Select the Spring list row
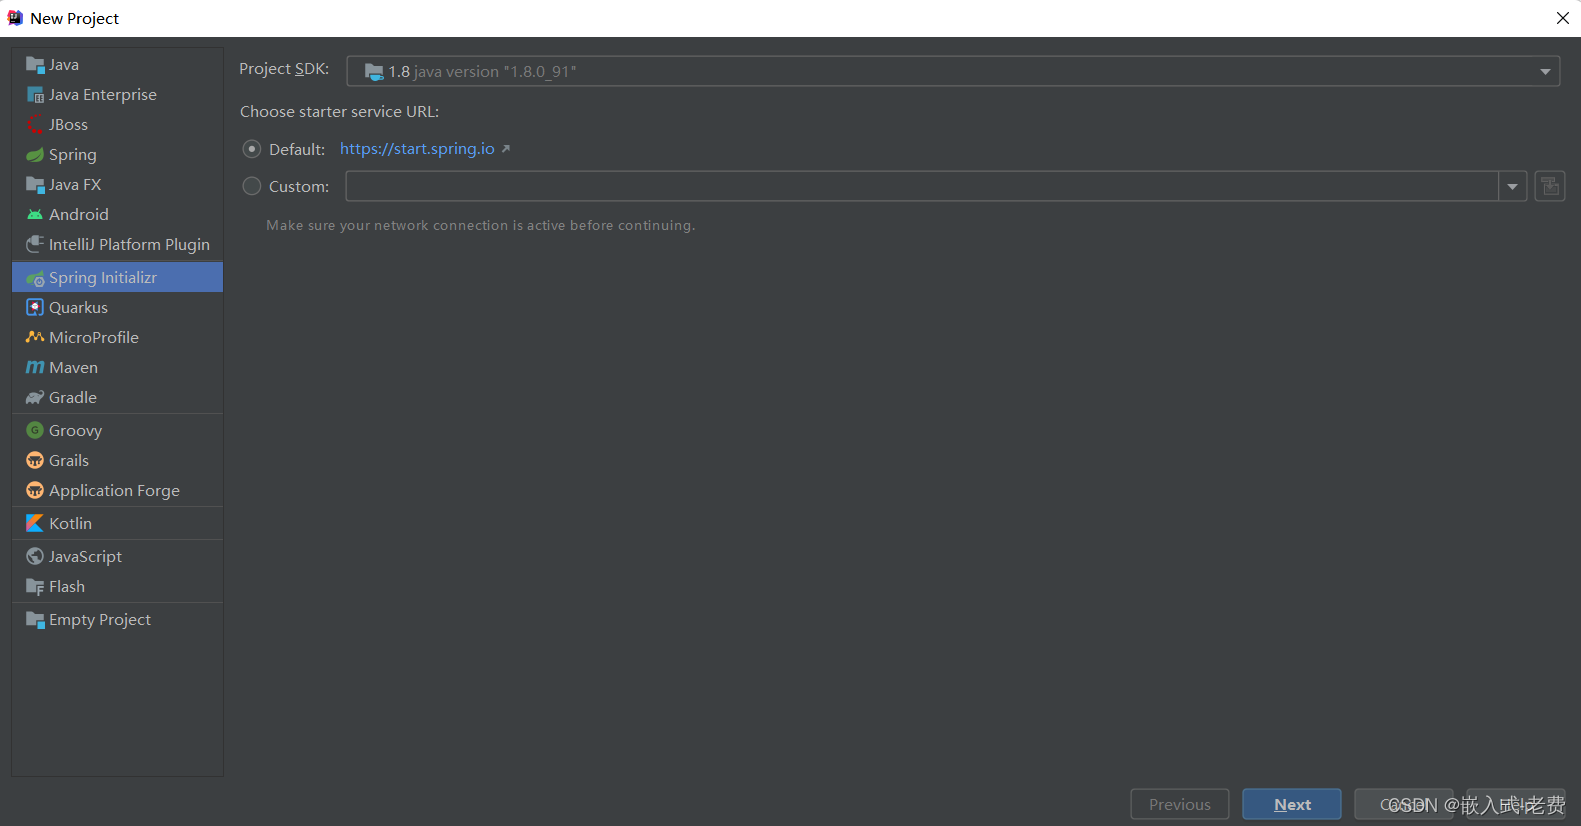The width and height of the screenshot is (1581, 826). [117, 155]
